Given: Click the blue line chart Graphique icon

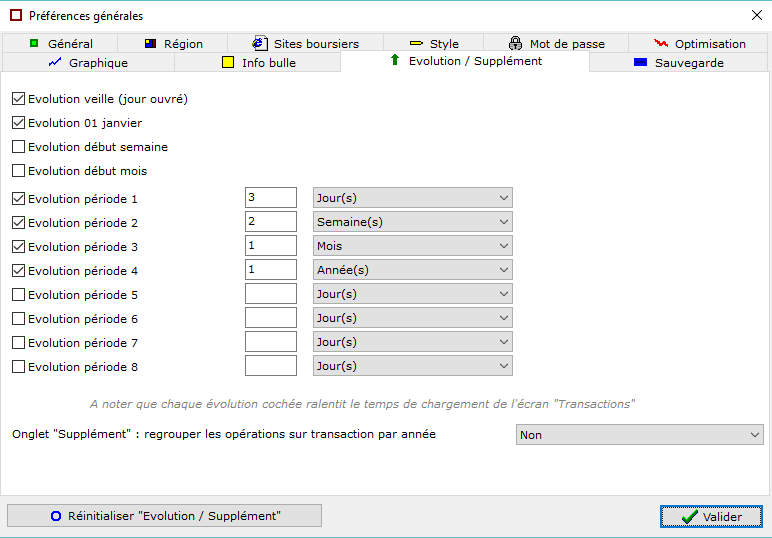Looking at the screenshot, I should pyautogui.click(x=55, y=63).
